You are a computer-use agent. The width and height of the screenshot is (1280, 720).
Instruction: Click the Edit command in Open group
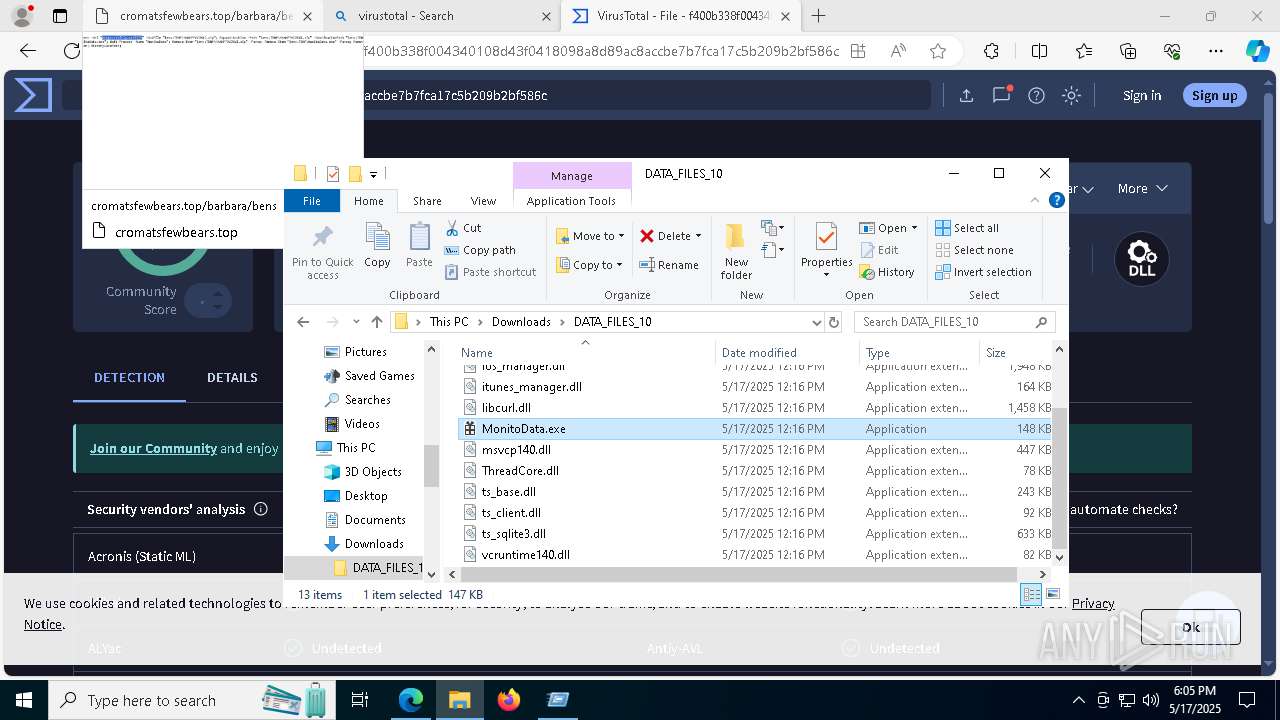879,250
